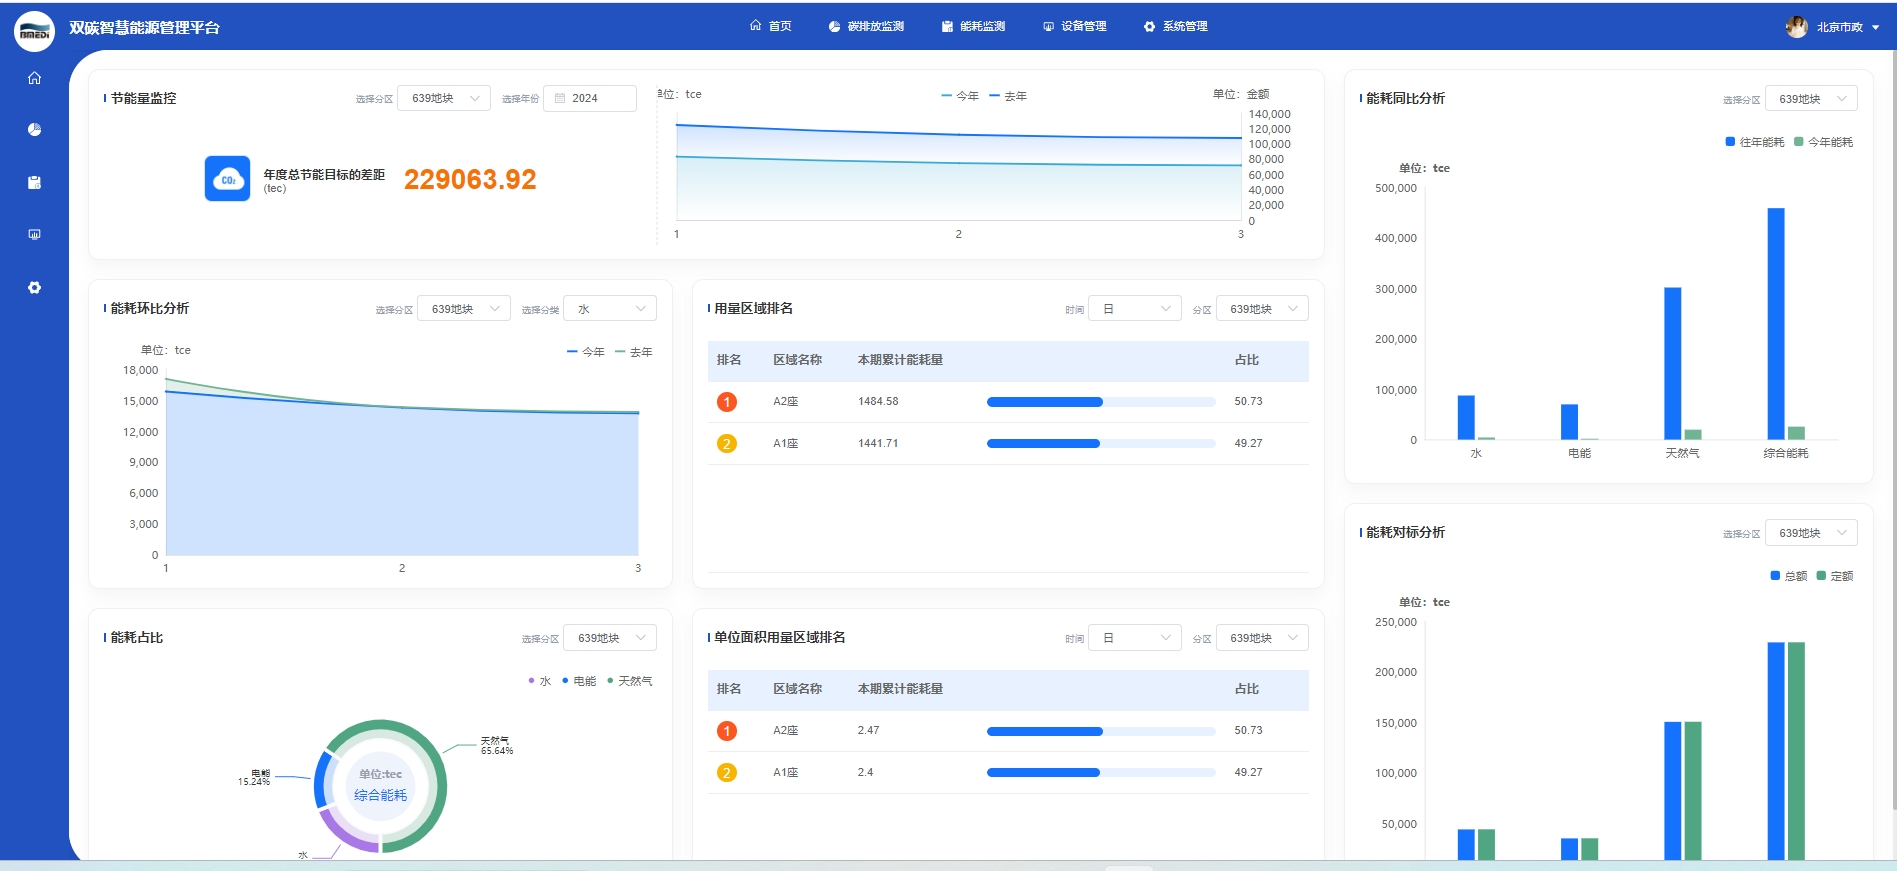Toggle 今年能耗 legend in 能耗同比分析
Image resolution: width=1897 pixels, height=871 pixels.
pos(1824,142)
